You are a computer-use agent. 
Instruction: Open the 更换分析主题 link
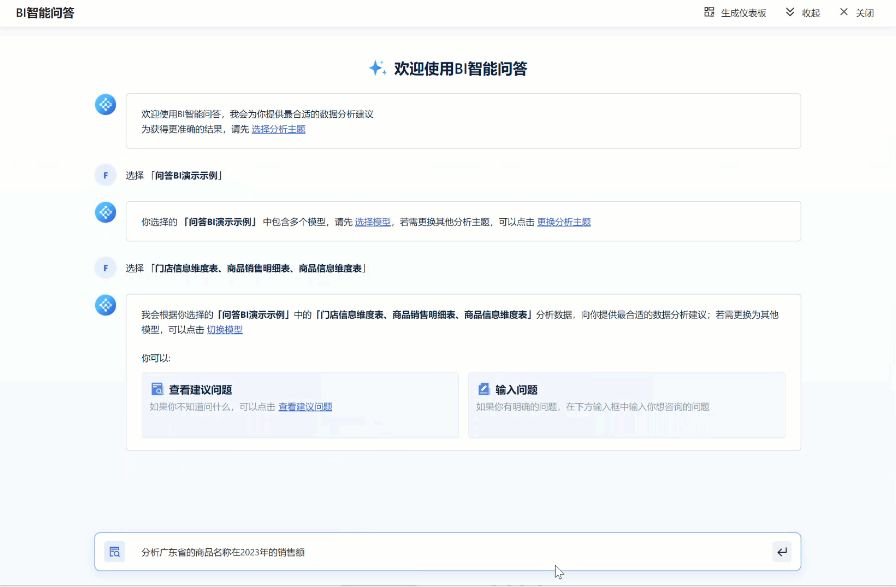click(x=563, y=222)
